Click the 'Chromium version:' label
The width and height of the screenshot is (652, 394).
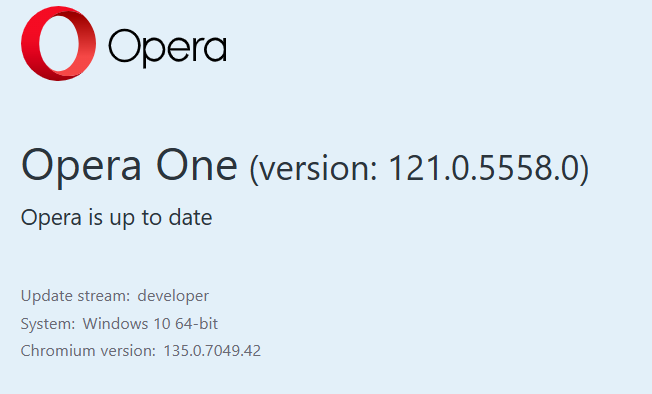coord(88,351)
